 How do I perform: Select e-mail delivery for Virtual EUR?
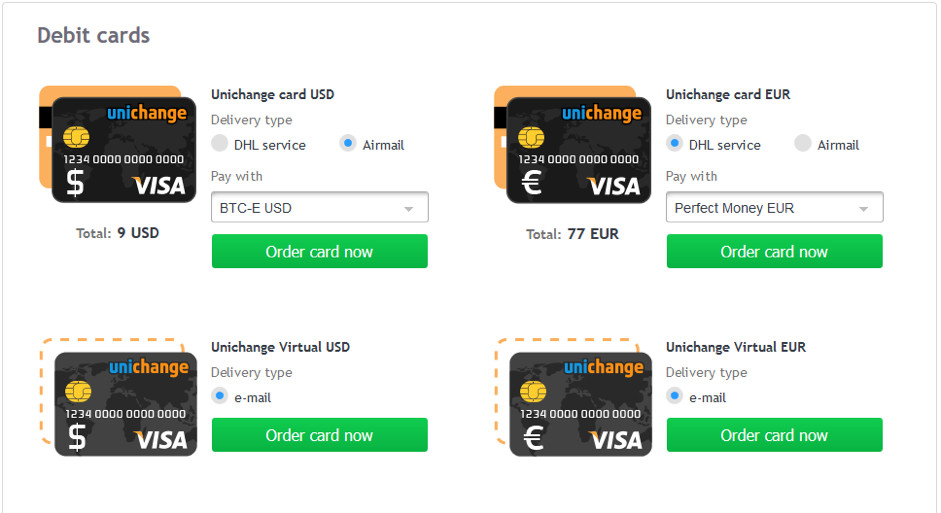pos(675,397)
